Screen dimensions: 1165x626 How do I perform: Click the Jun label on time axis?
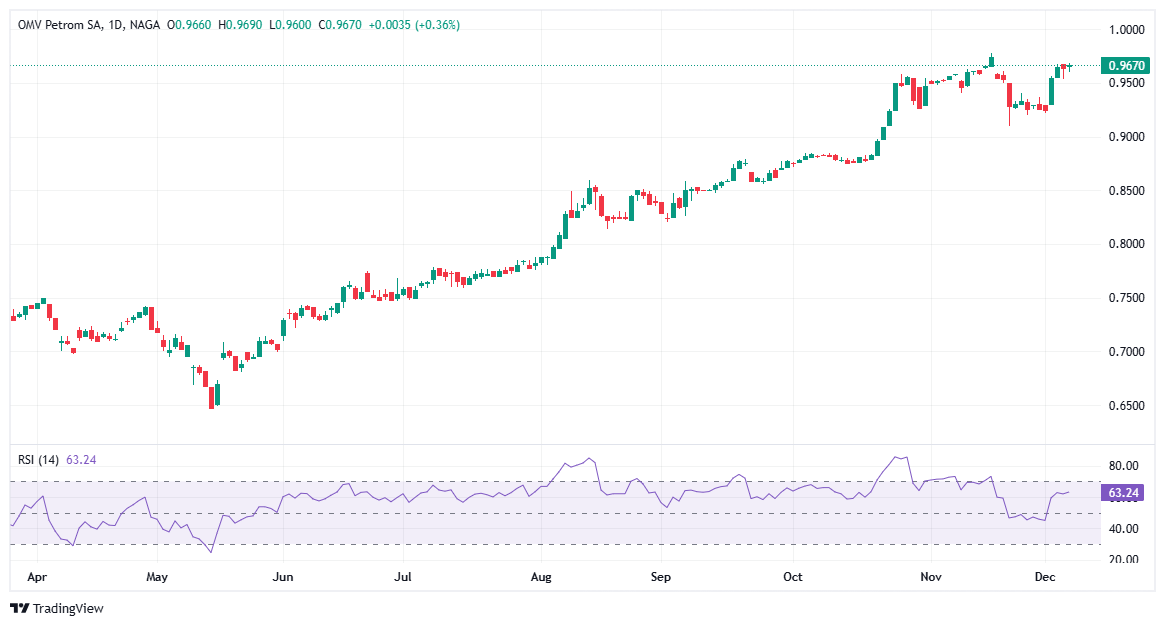283,577
